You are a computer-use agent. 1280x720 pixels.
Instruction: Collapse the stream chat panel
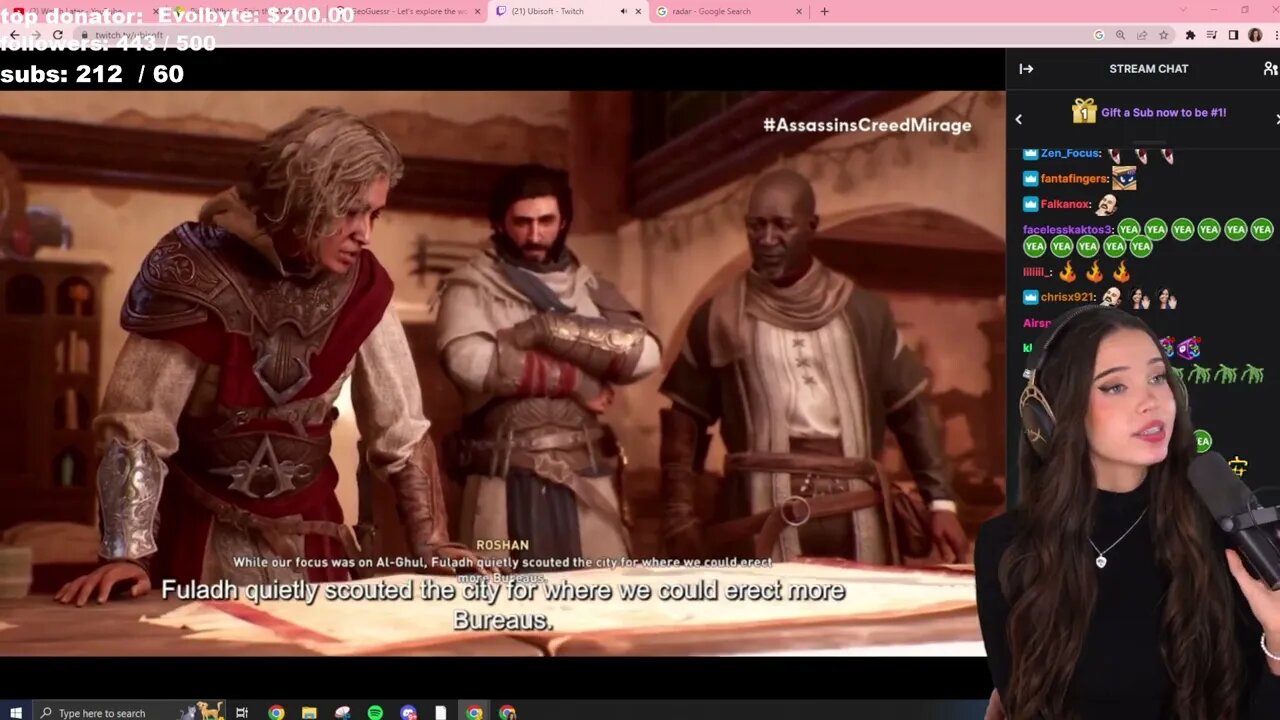pos(1026,69)
